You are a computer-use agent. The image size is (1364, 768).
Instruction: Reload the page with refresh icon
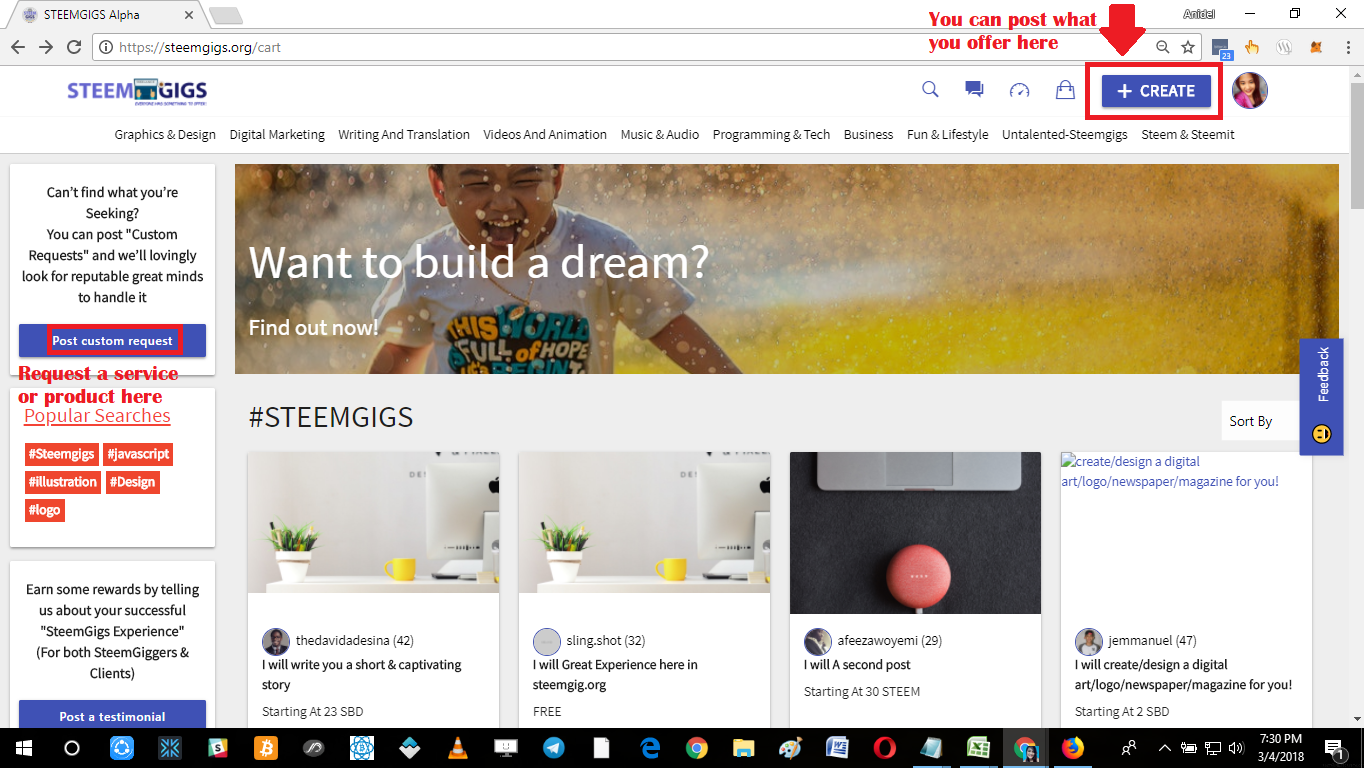pos(73,47)
